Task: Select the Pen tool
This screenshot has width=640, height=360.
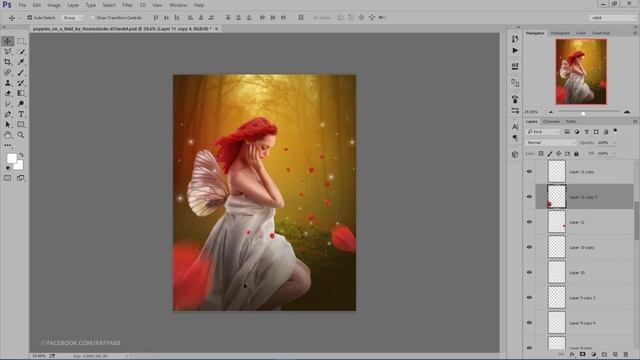Action: pos(8,114)
